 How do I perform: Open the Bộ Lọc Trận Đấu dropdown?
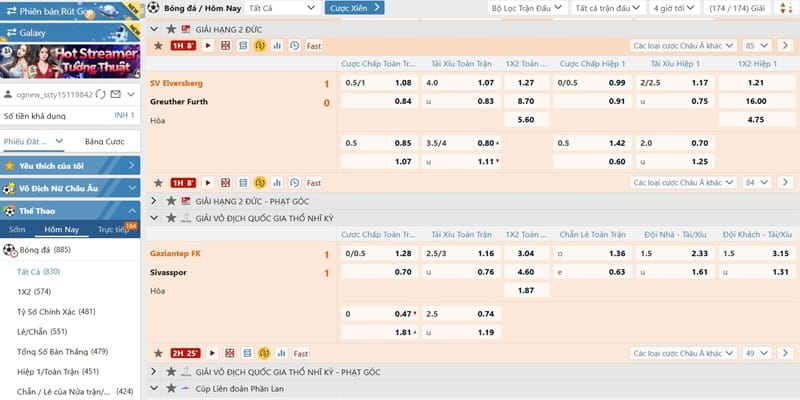coord(528,8)
